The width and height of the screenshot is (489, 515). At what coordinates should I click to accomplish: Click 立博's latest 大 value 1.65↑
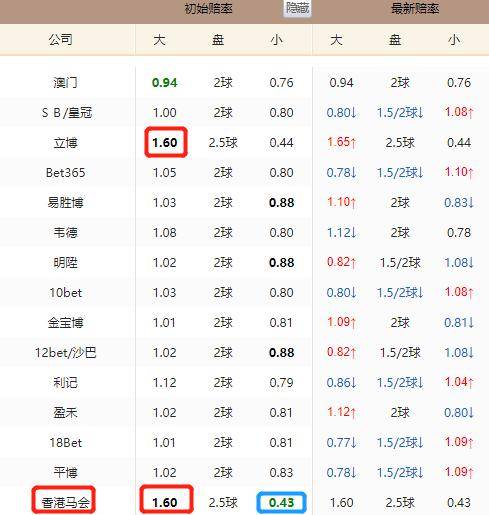[341, 142]
